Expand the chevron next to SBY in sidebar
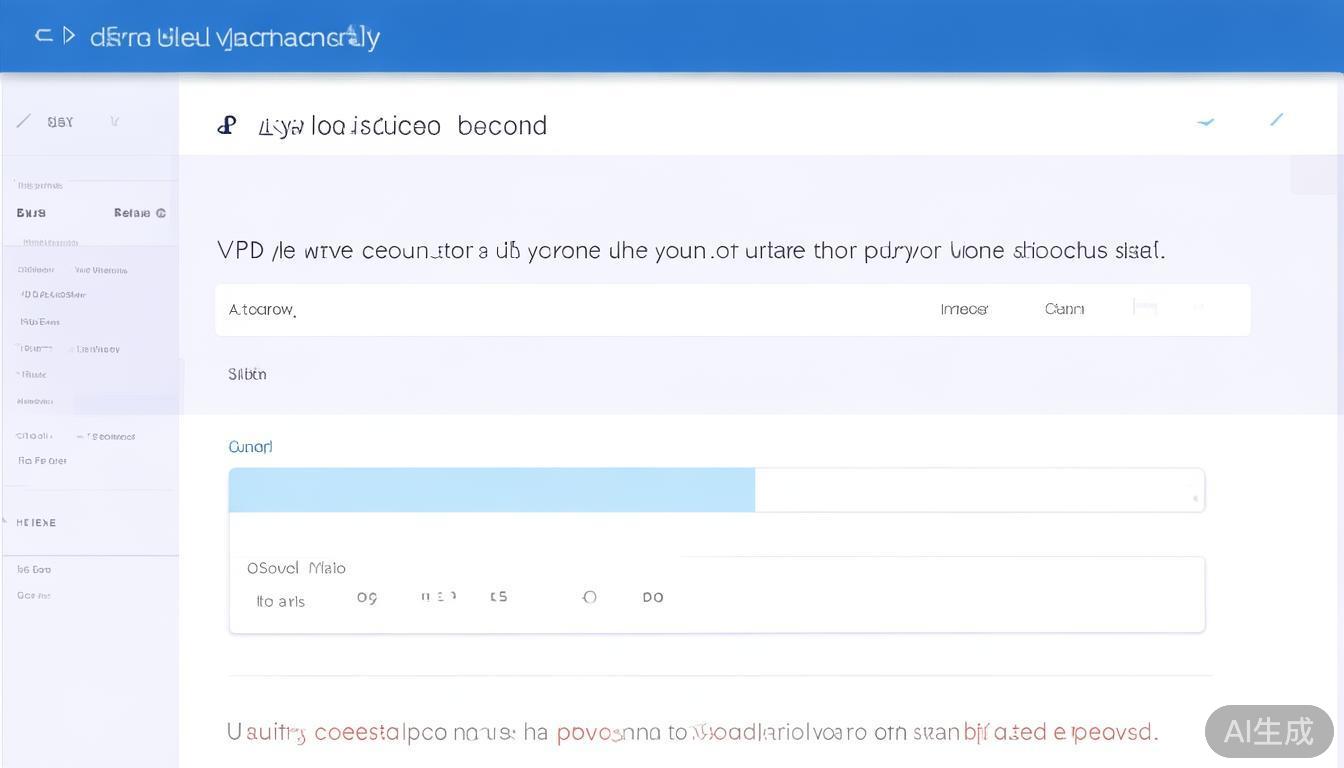This screenshot has width=1344, height=768. [x=115, y=121]
